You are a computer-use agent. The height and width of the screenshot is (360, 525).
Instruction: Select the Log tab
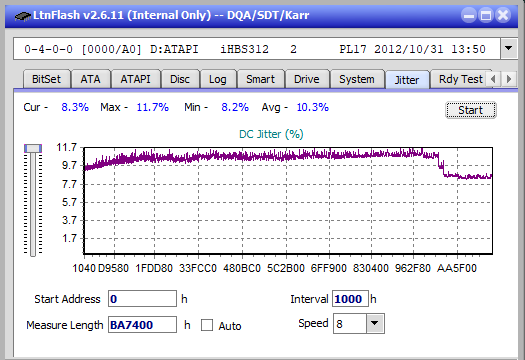218,79
